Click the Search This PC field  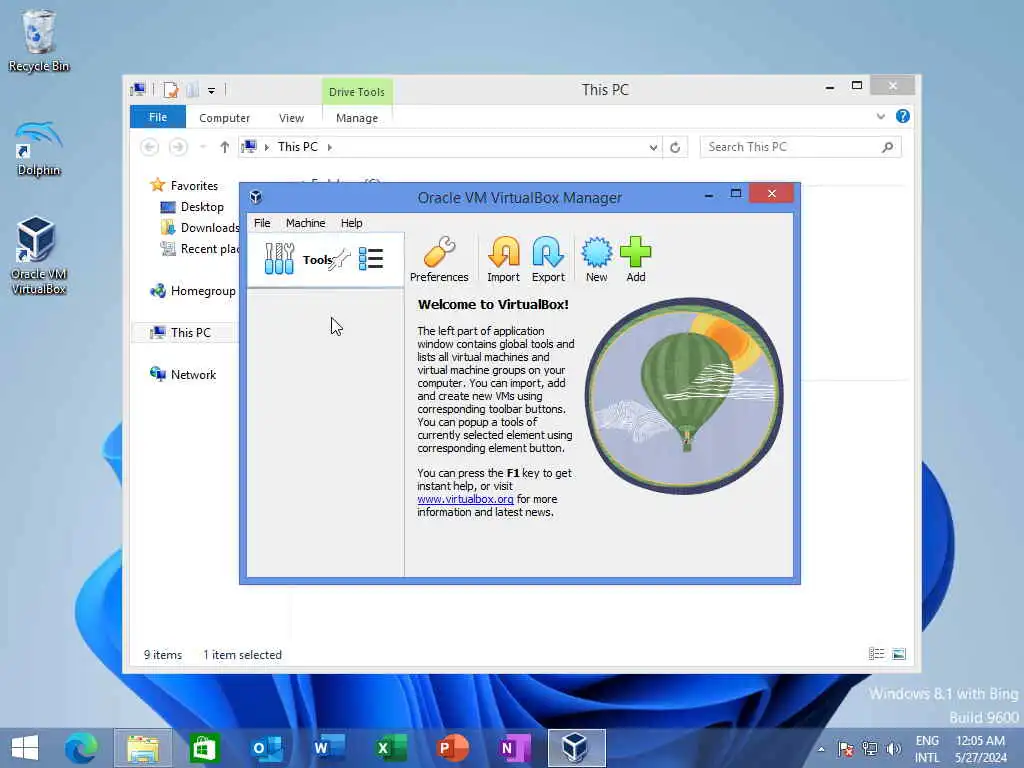pos(800,147)
